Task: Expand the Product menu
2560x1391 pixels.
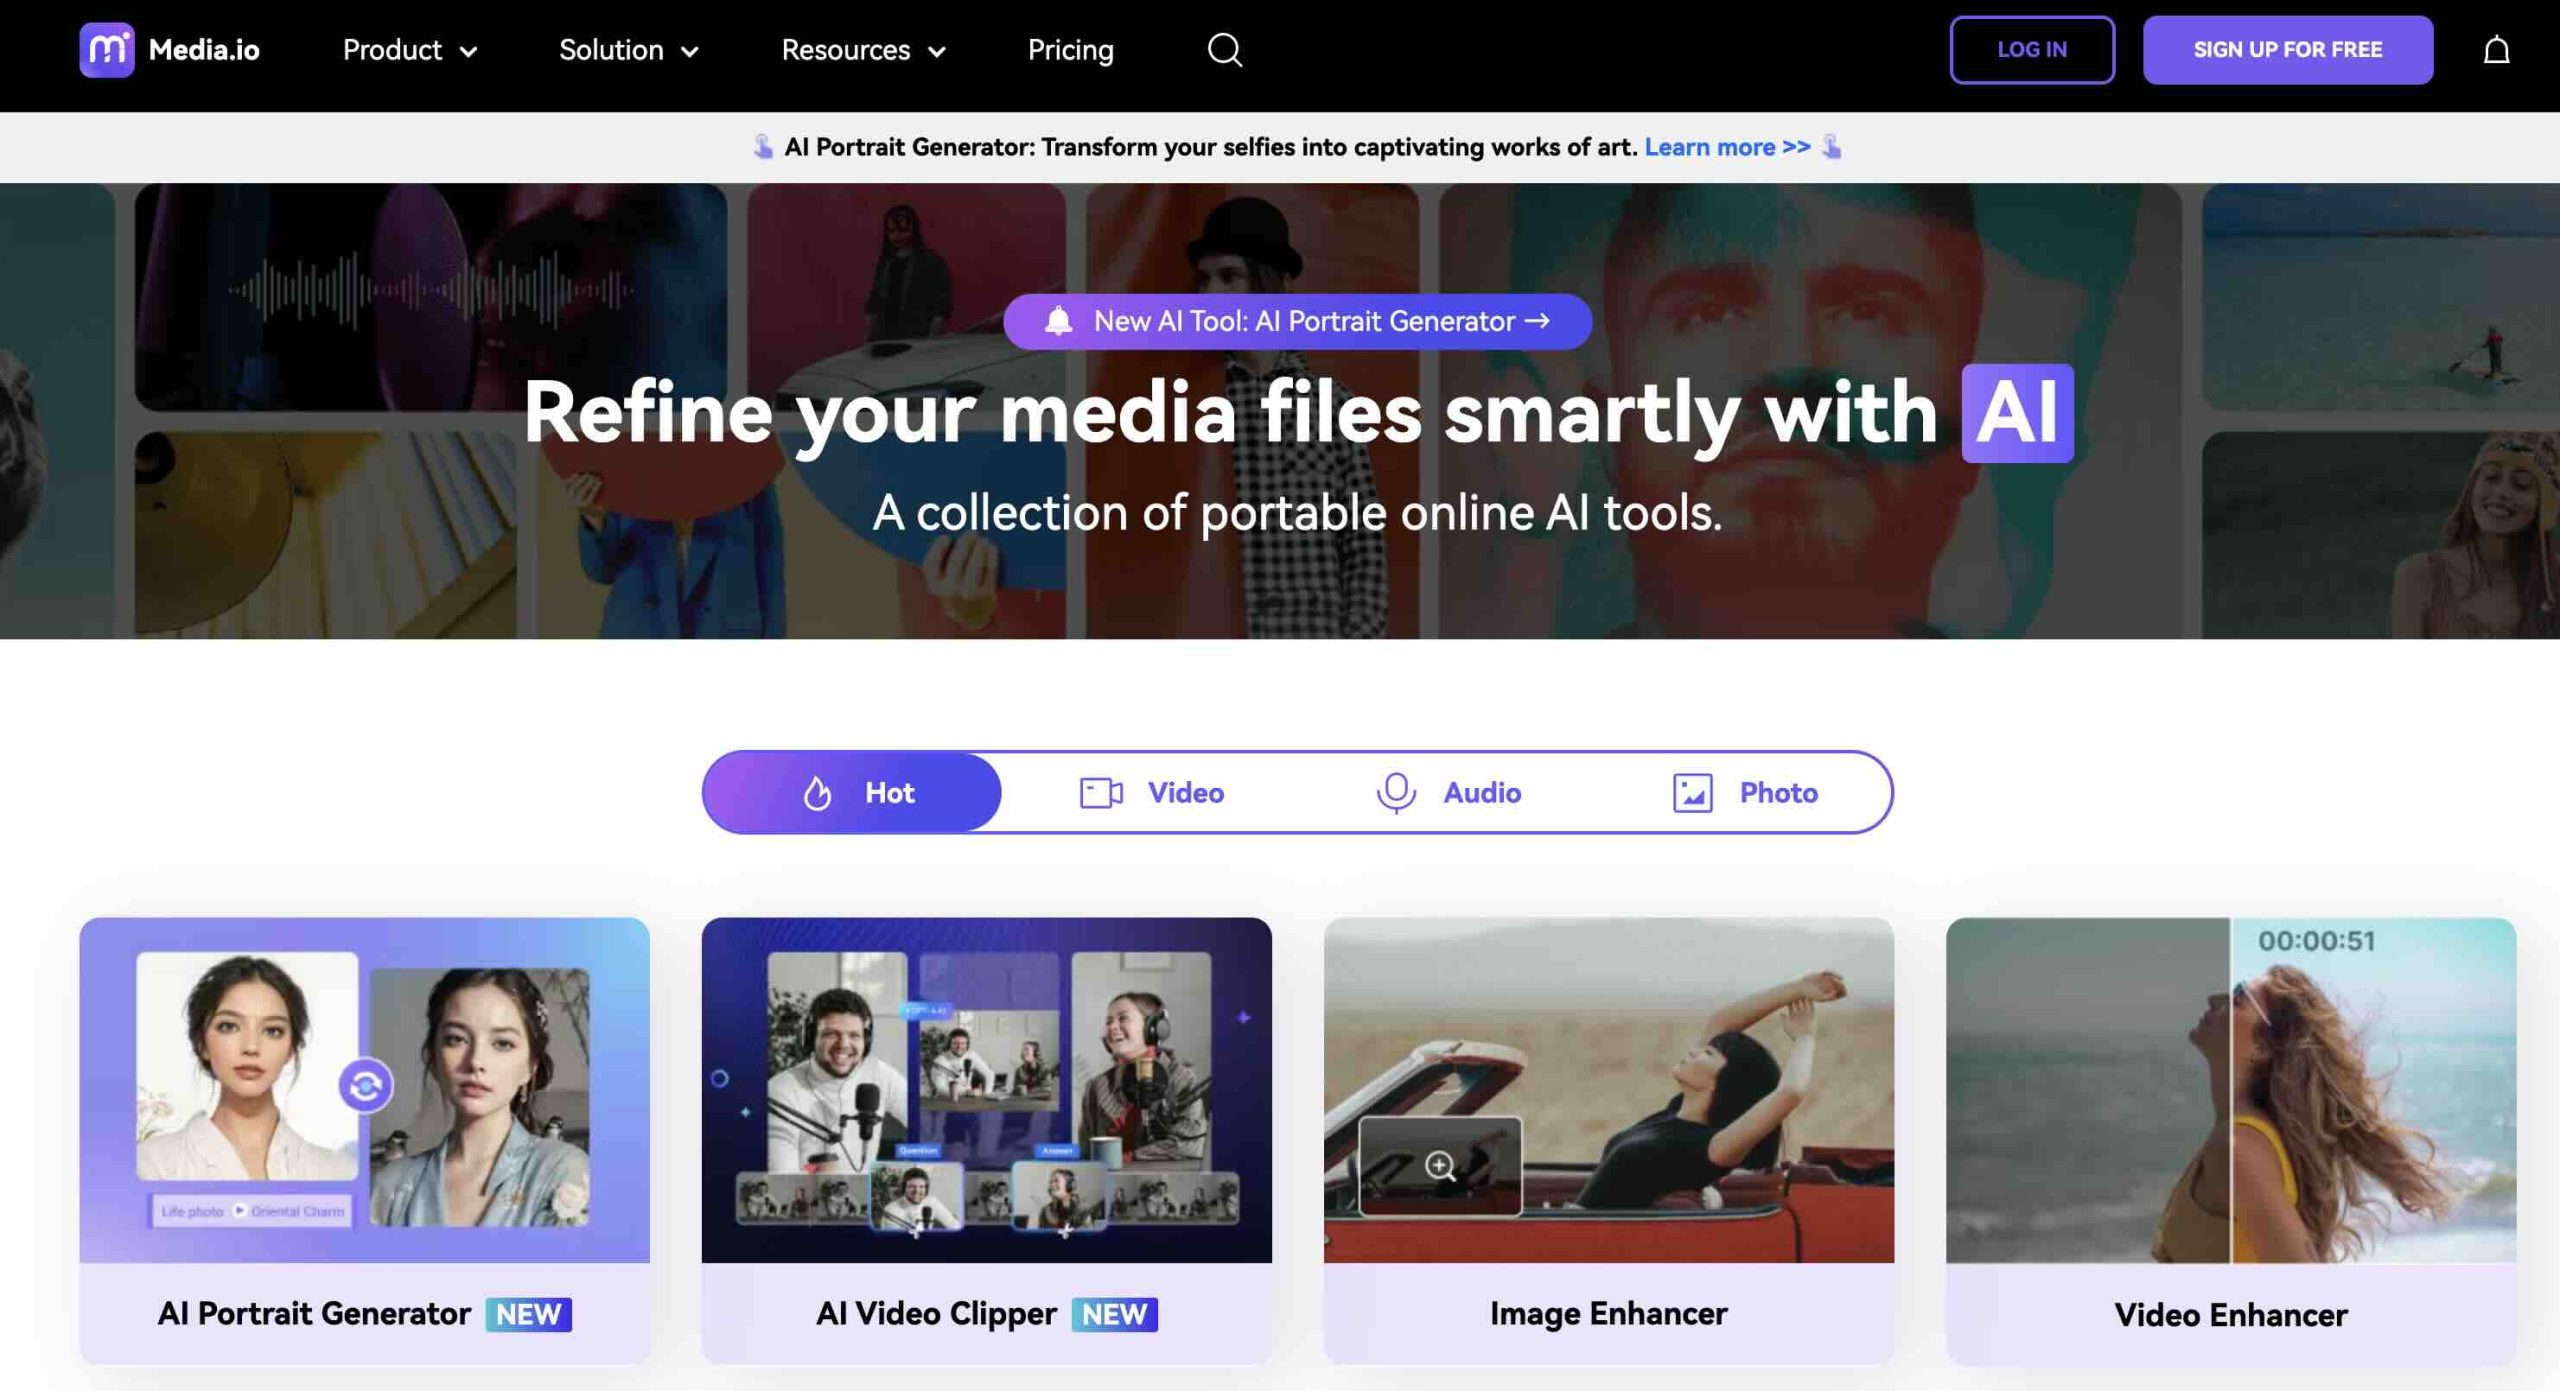Action: [406, 48]
